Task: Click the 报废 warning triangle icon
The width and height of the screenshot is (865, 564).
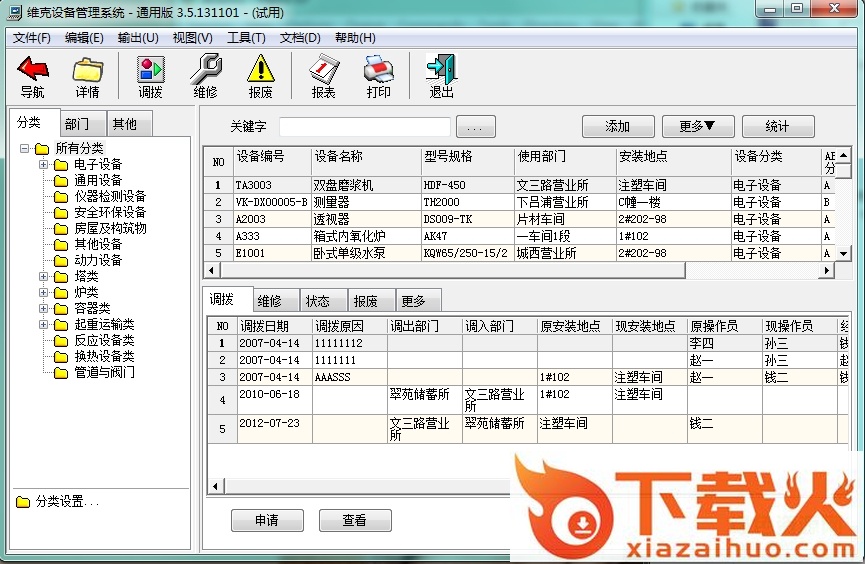Action: coord(260,70)
